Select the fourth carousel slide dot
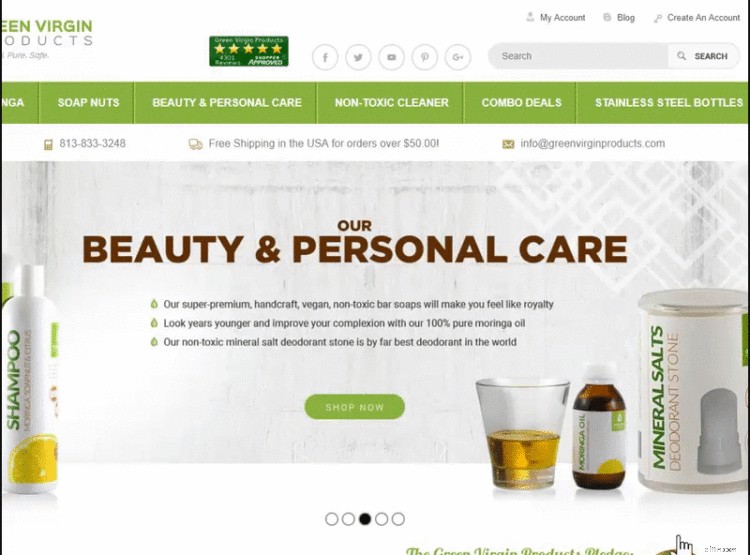The height and width of the screenshot is (555, 750). pos(381,519)
